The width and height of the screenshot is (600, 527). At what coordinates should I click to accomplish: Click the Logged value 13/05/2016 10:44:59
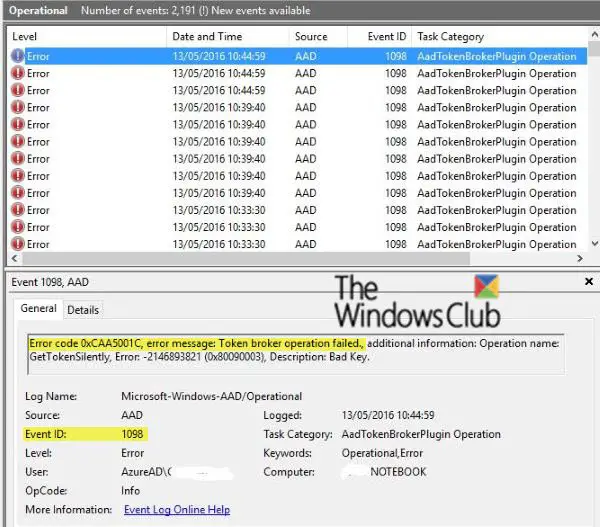(388, 415)
